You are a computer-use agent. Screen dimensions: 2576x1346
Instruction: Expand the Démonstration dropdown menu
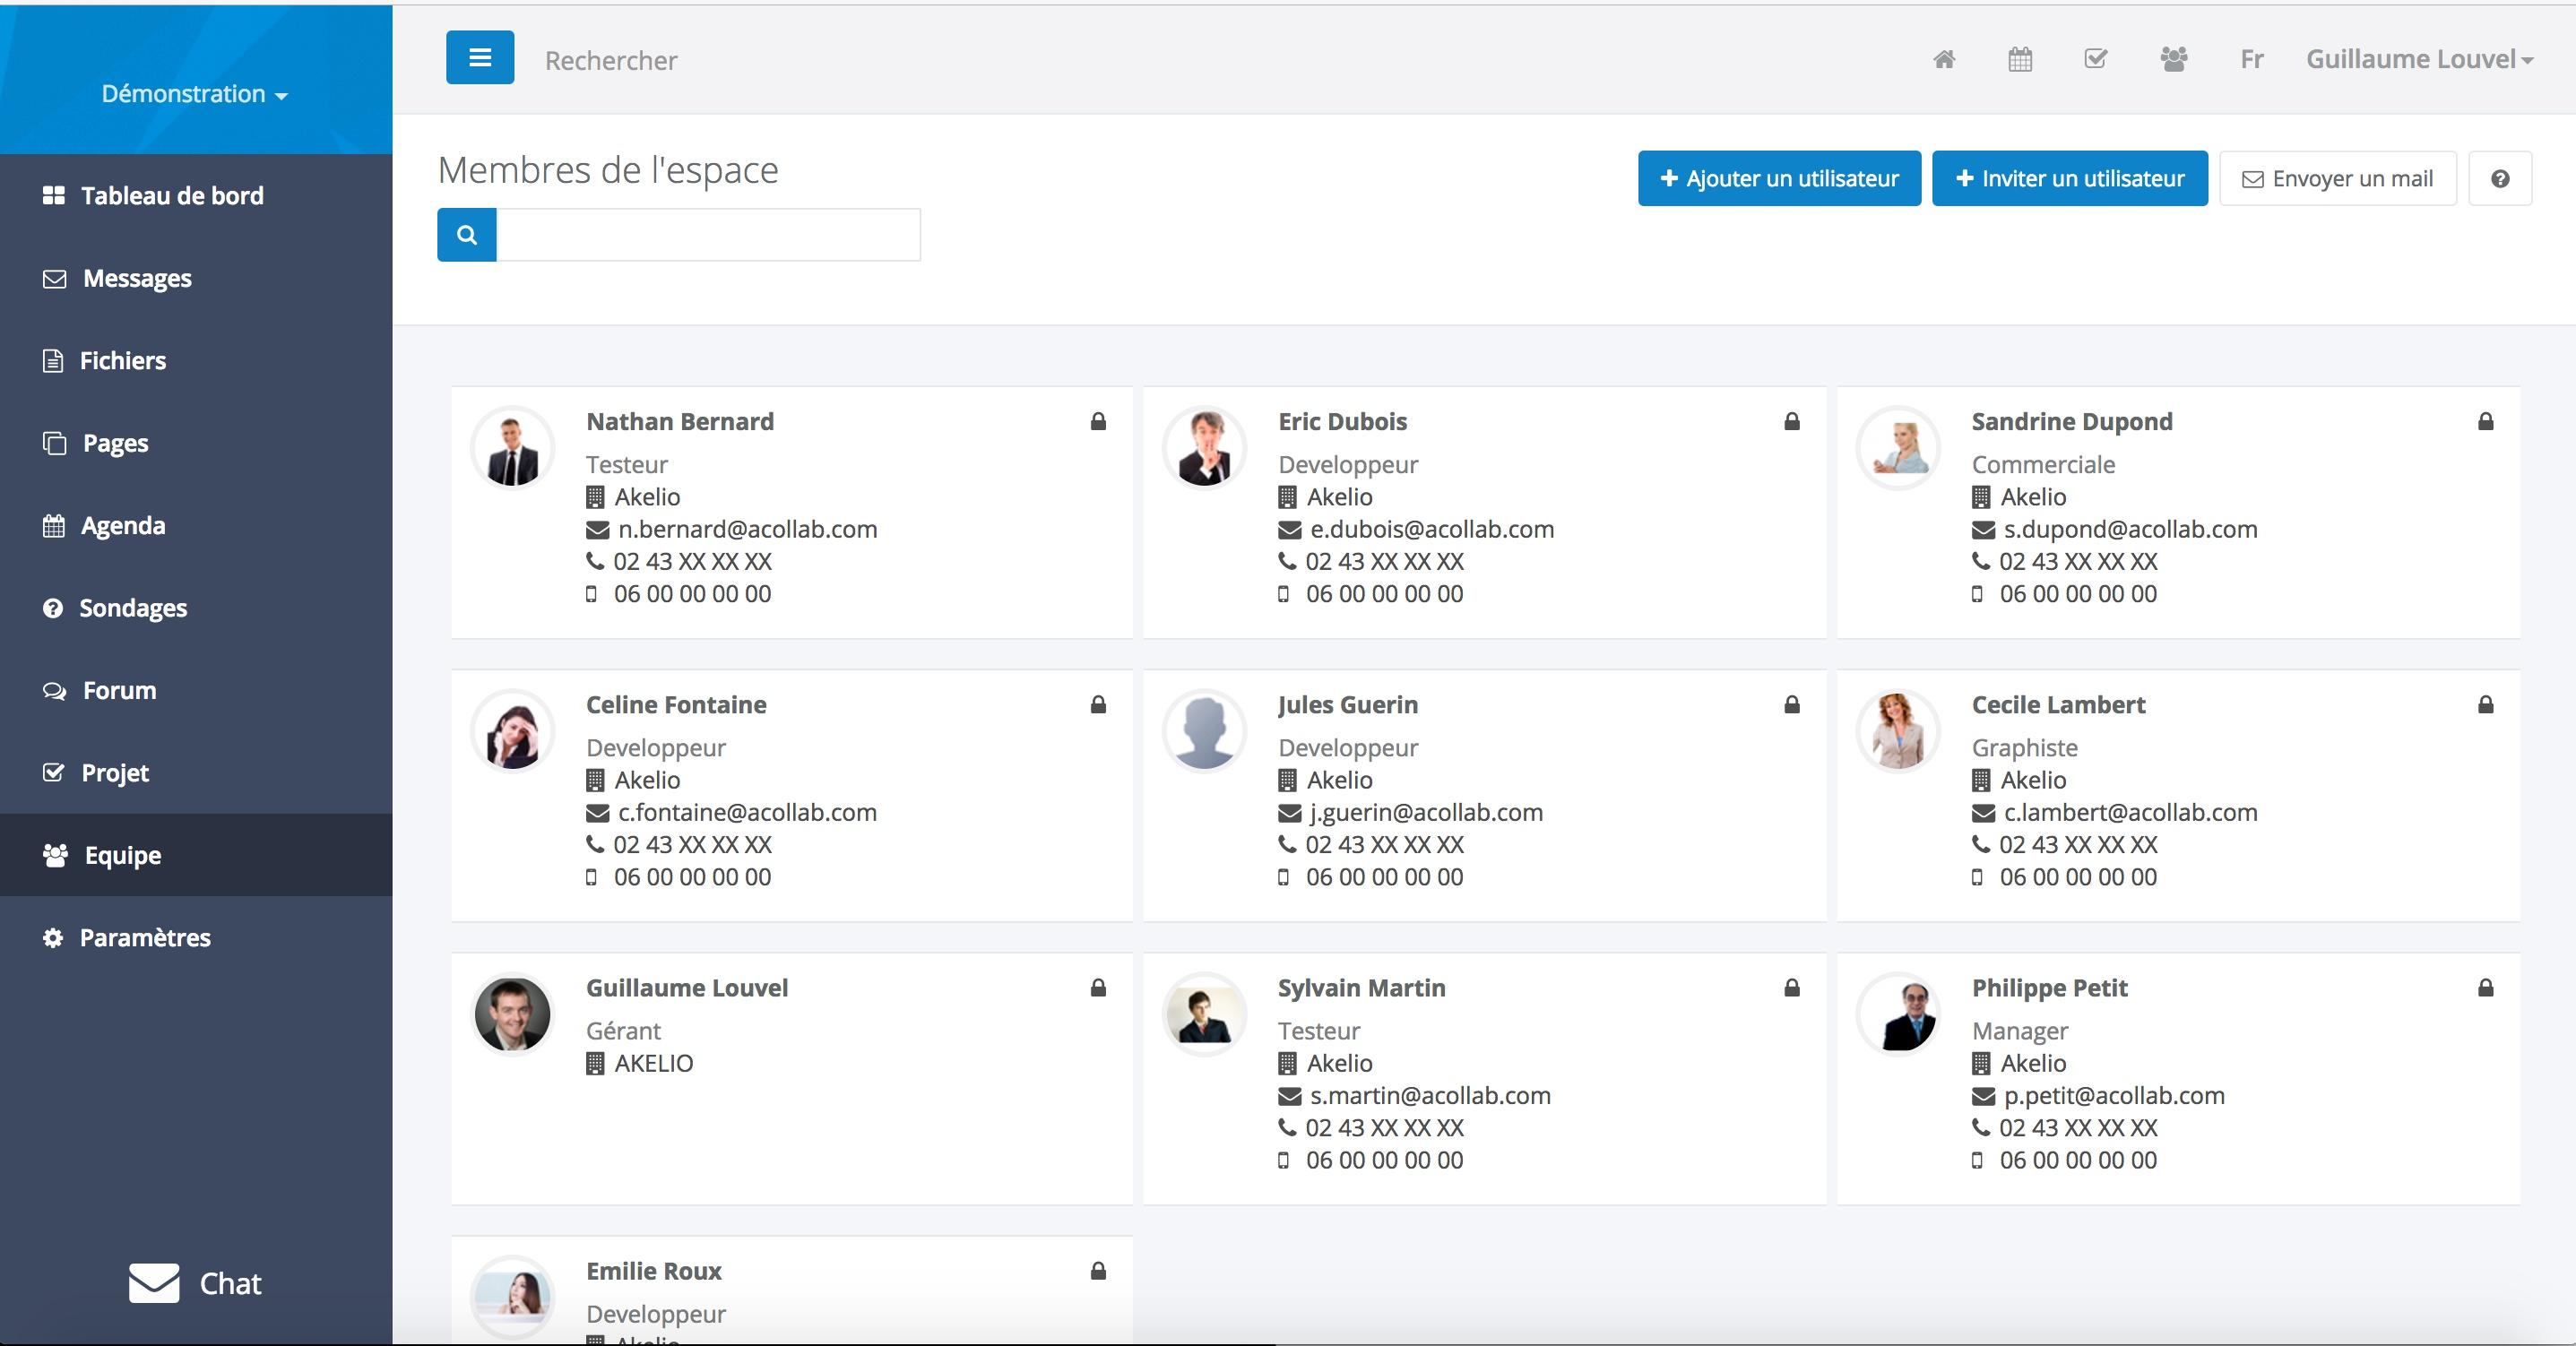[x=193, y=92]
